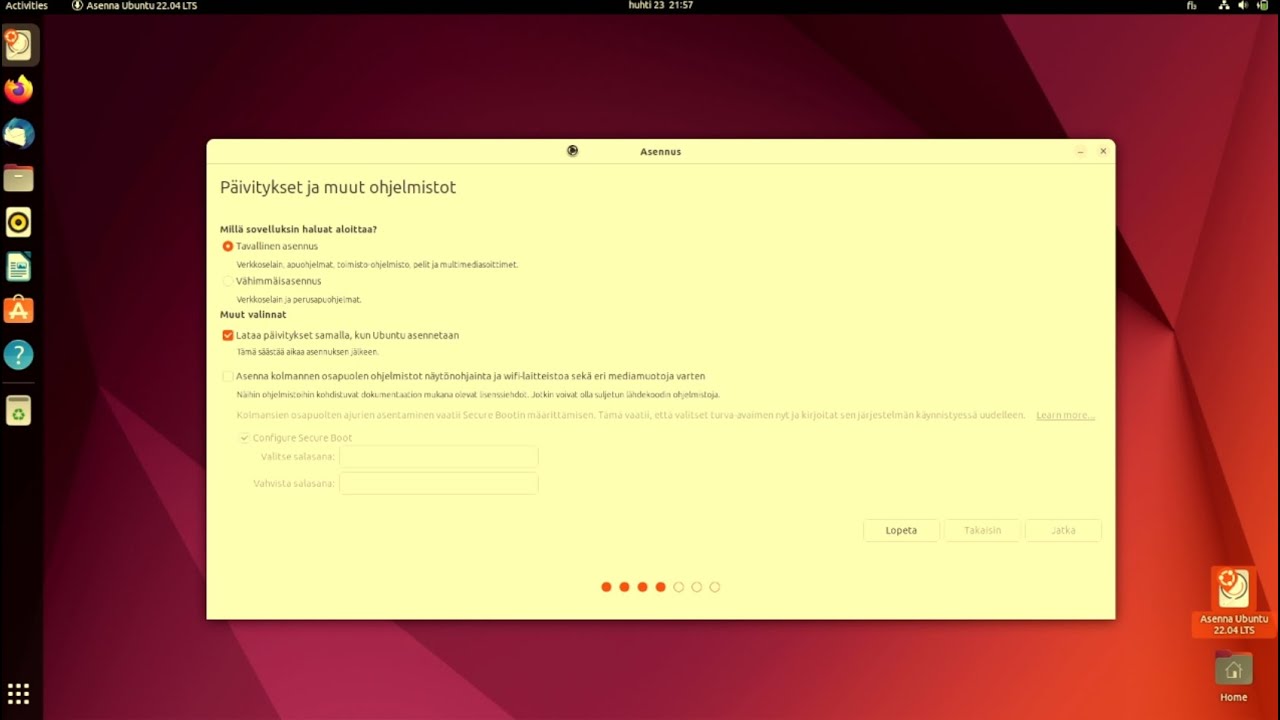Click the Päivitykset ja muut ohjelmistot heading

(338, 187)
